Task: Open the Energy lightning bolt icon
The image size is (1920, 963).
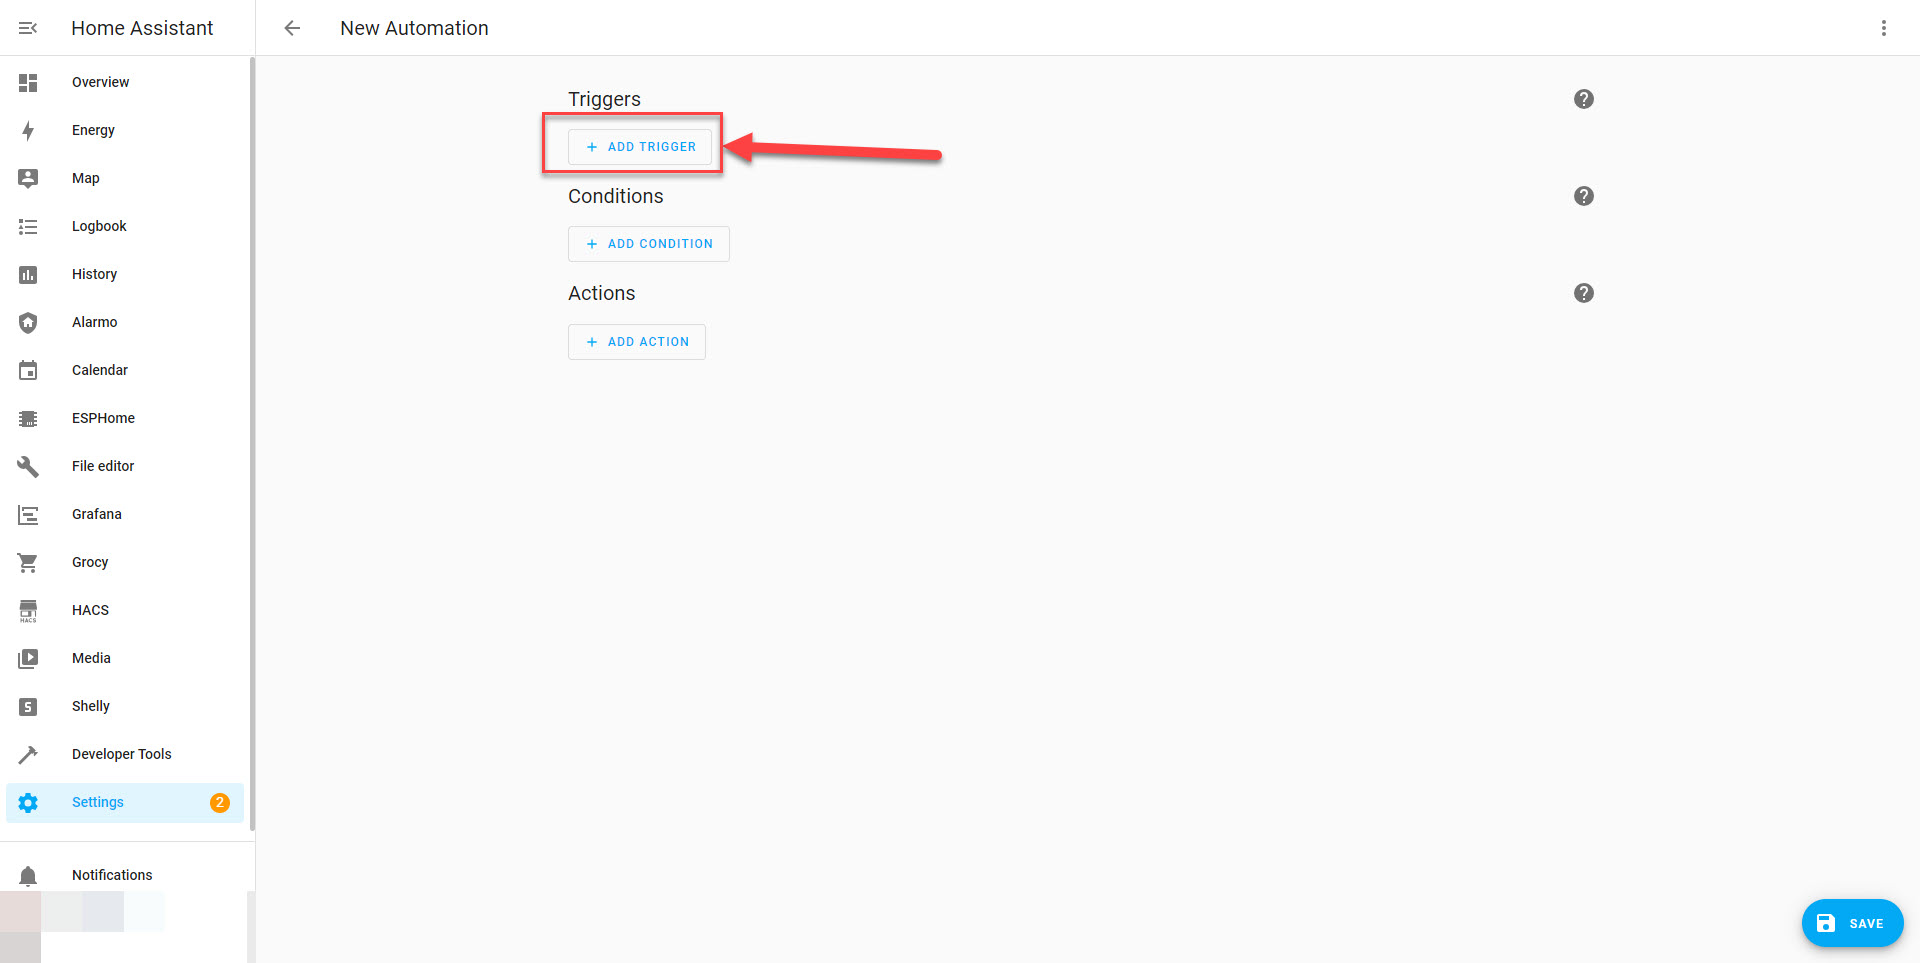Action: point(28,131)
